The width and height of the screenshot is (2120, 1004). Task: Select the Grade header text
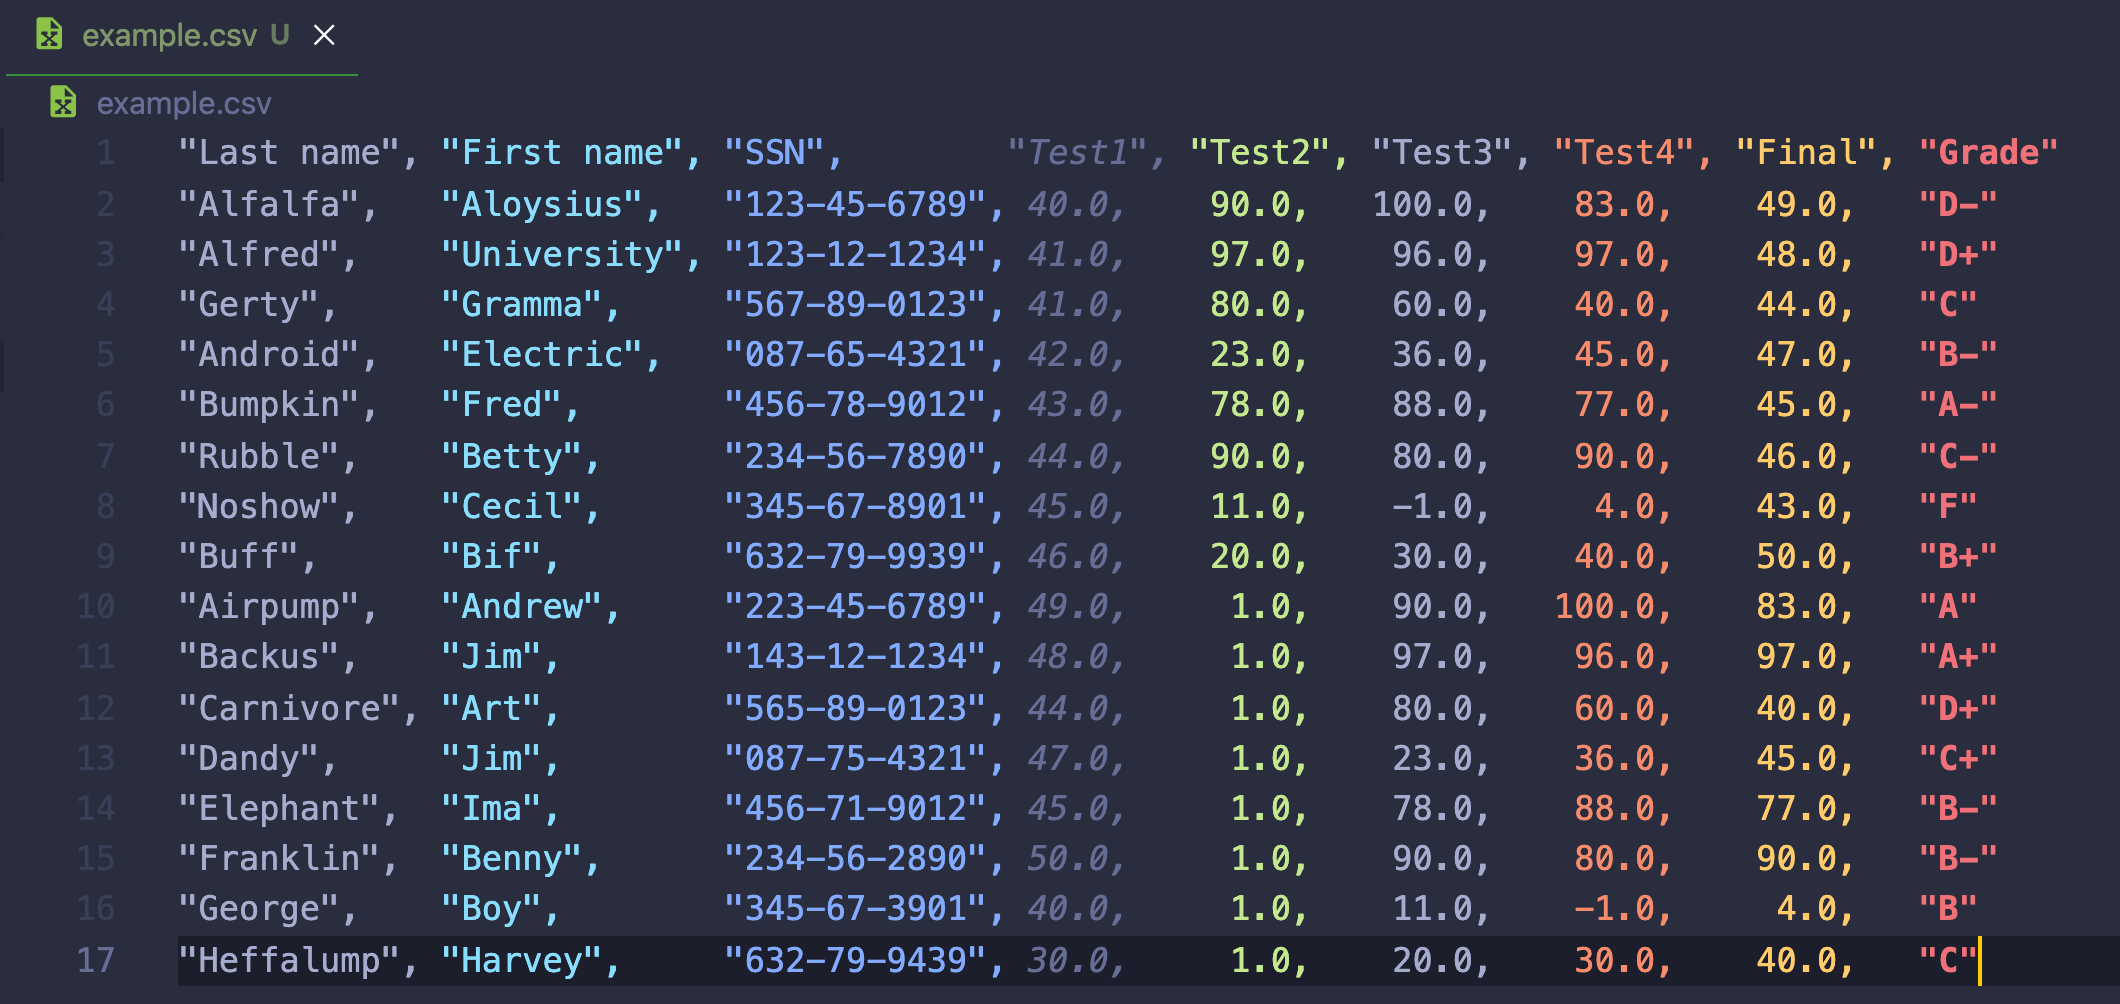click(1988, 151)
